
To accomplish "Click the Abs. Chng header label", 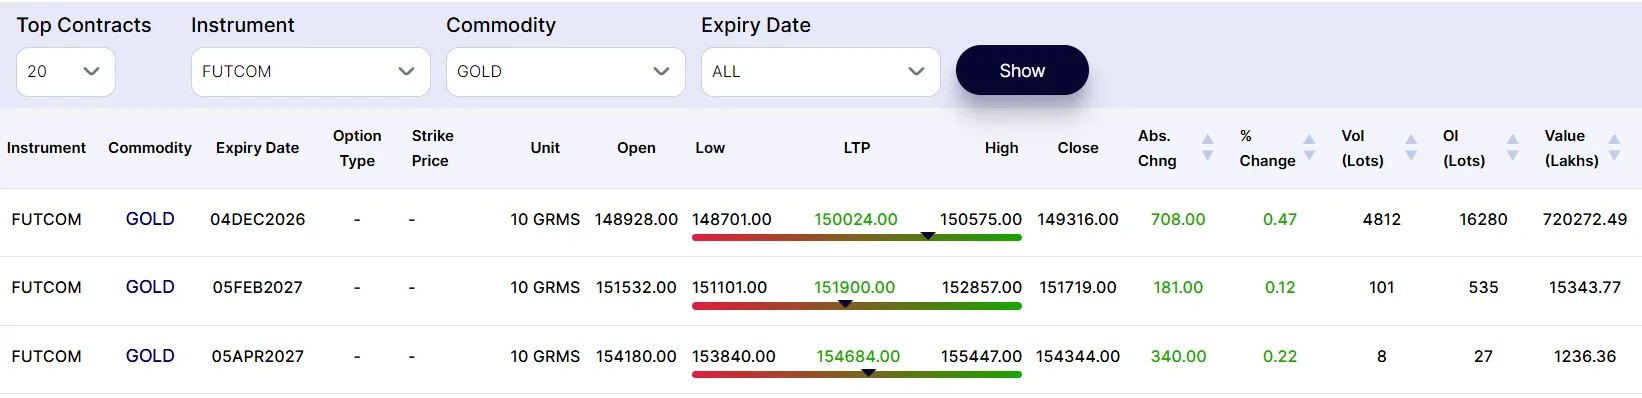I will click(x=1157, y=148).
